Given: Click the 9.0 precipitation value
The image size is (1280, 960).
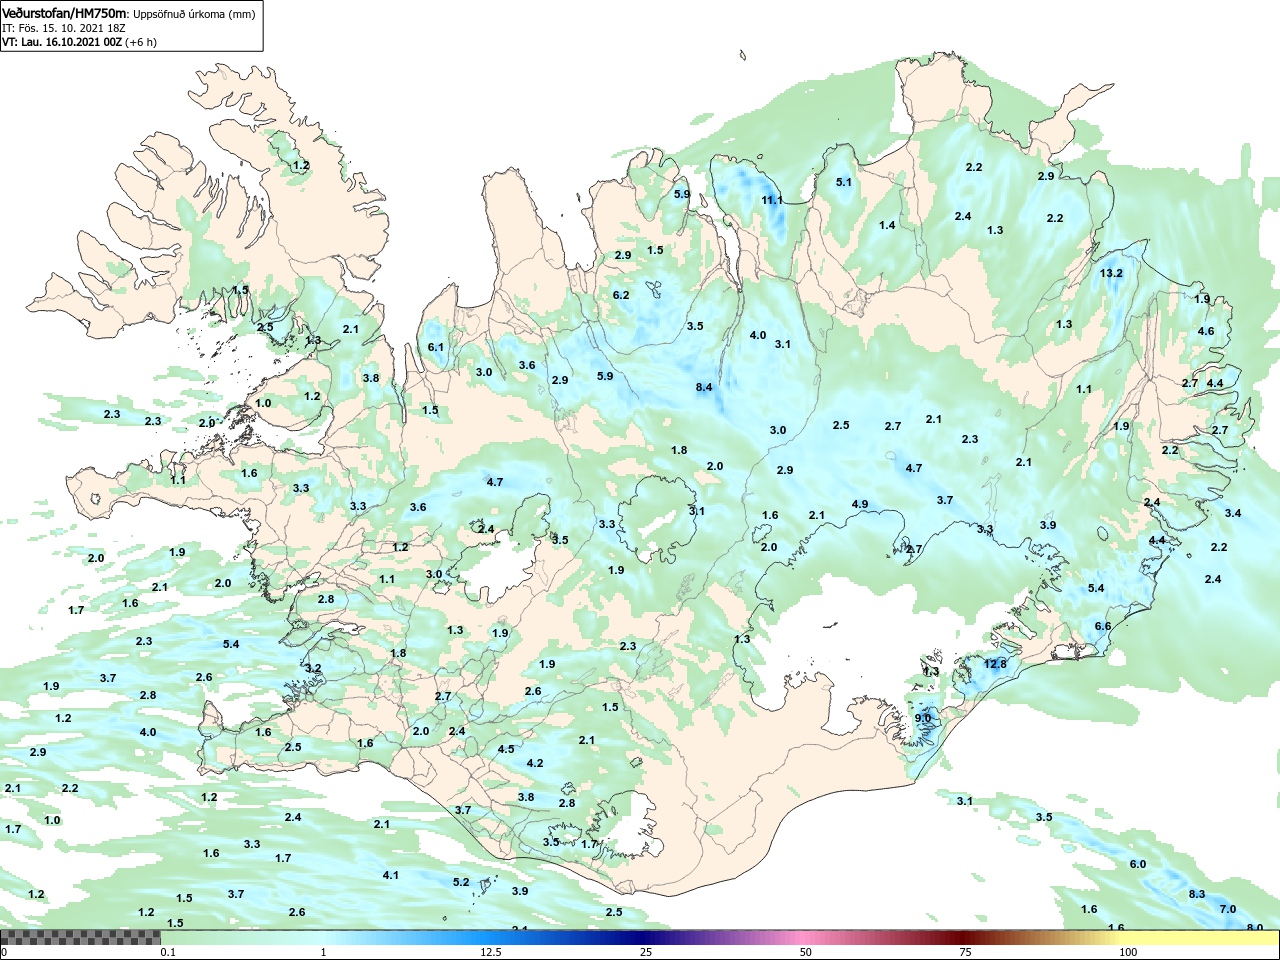Looking at the screenshot, I should 923,718.
